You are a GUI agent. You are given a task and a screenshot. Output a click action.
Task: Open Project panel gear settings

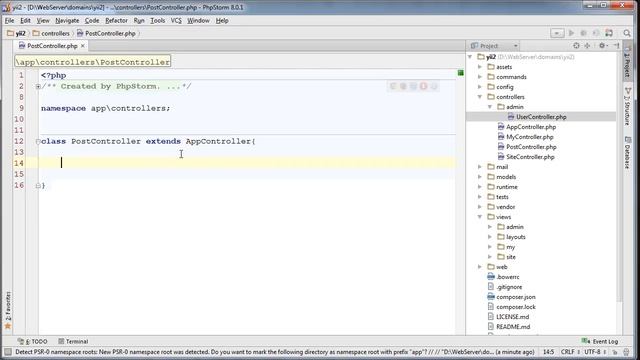(x=602, y=46)
